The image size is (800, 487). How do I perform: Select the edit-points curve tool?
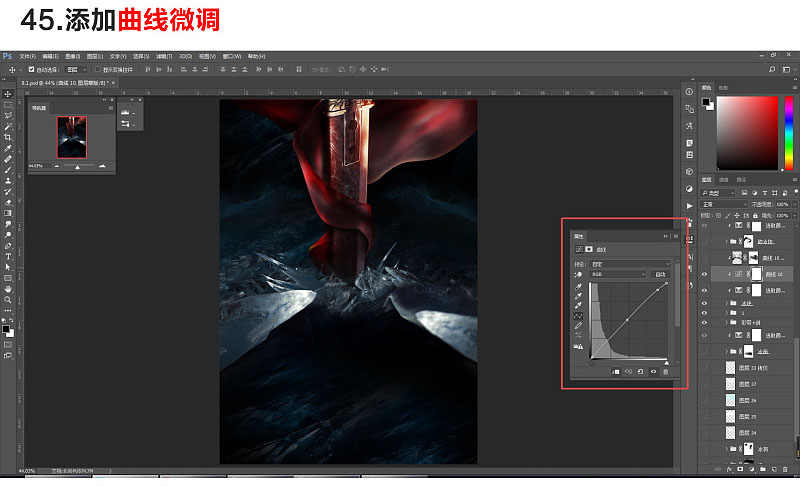point(578,316)
